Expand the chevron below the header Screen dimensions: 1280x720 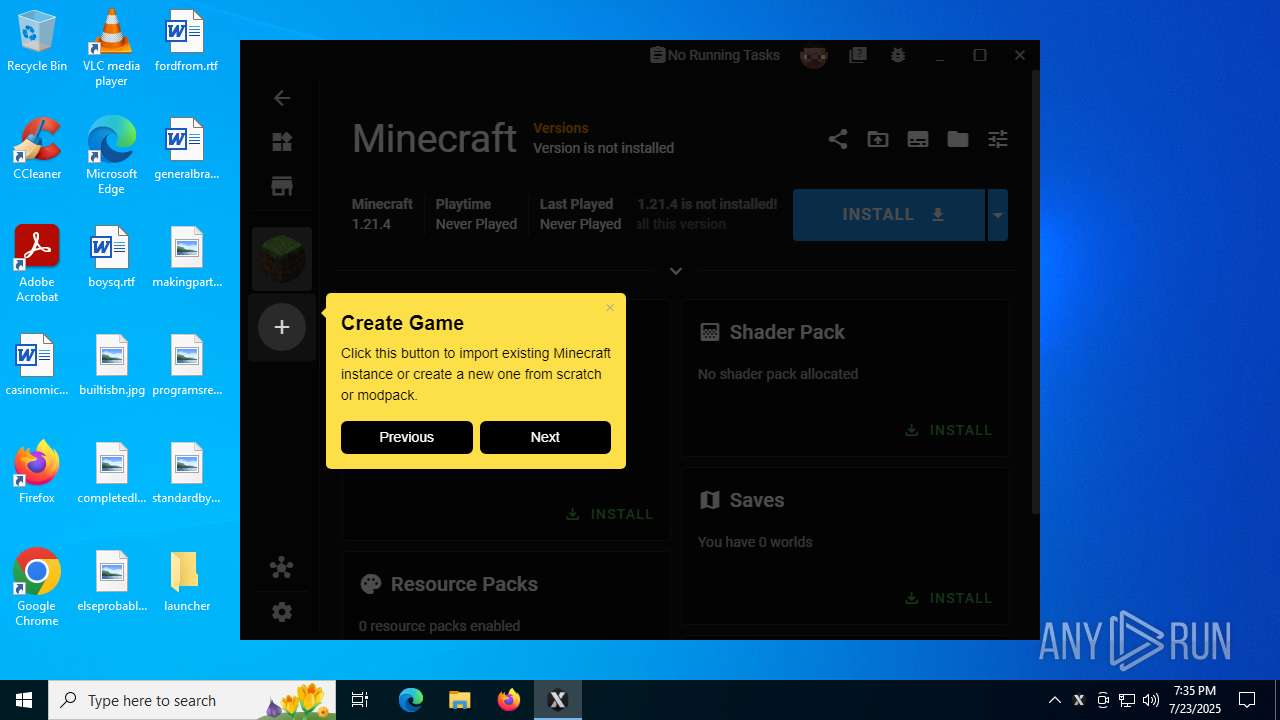(676, 271)
